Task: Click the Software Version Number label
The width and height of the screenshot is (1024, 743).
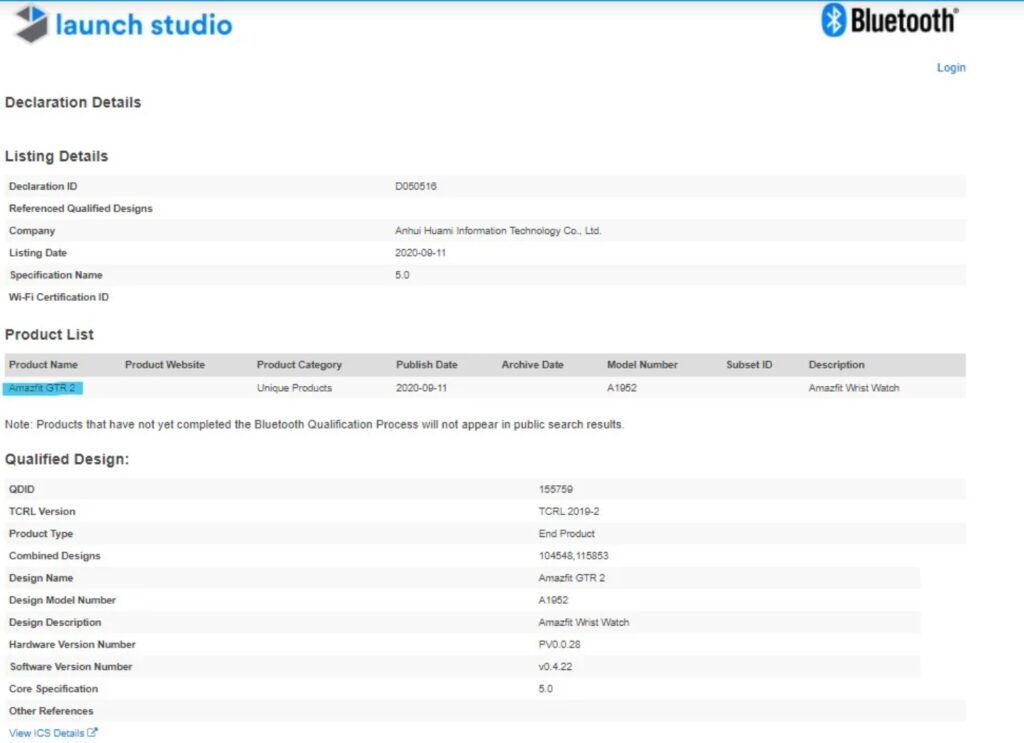Action: point(71,667)
